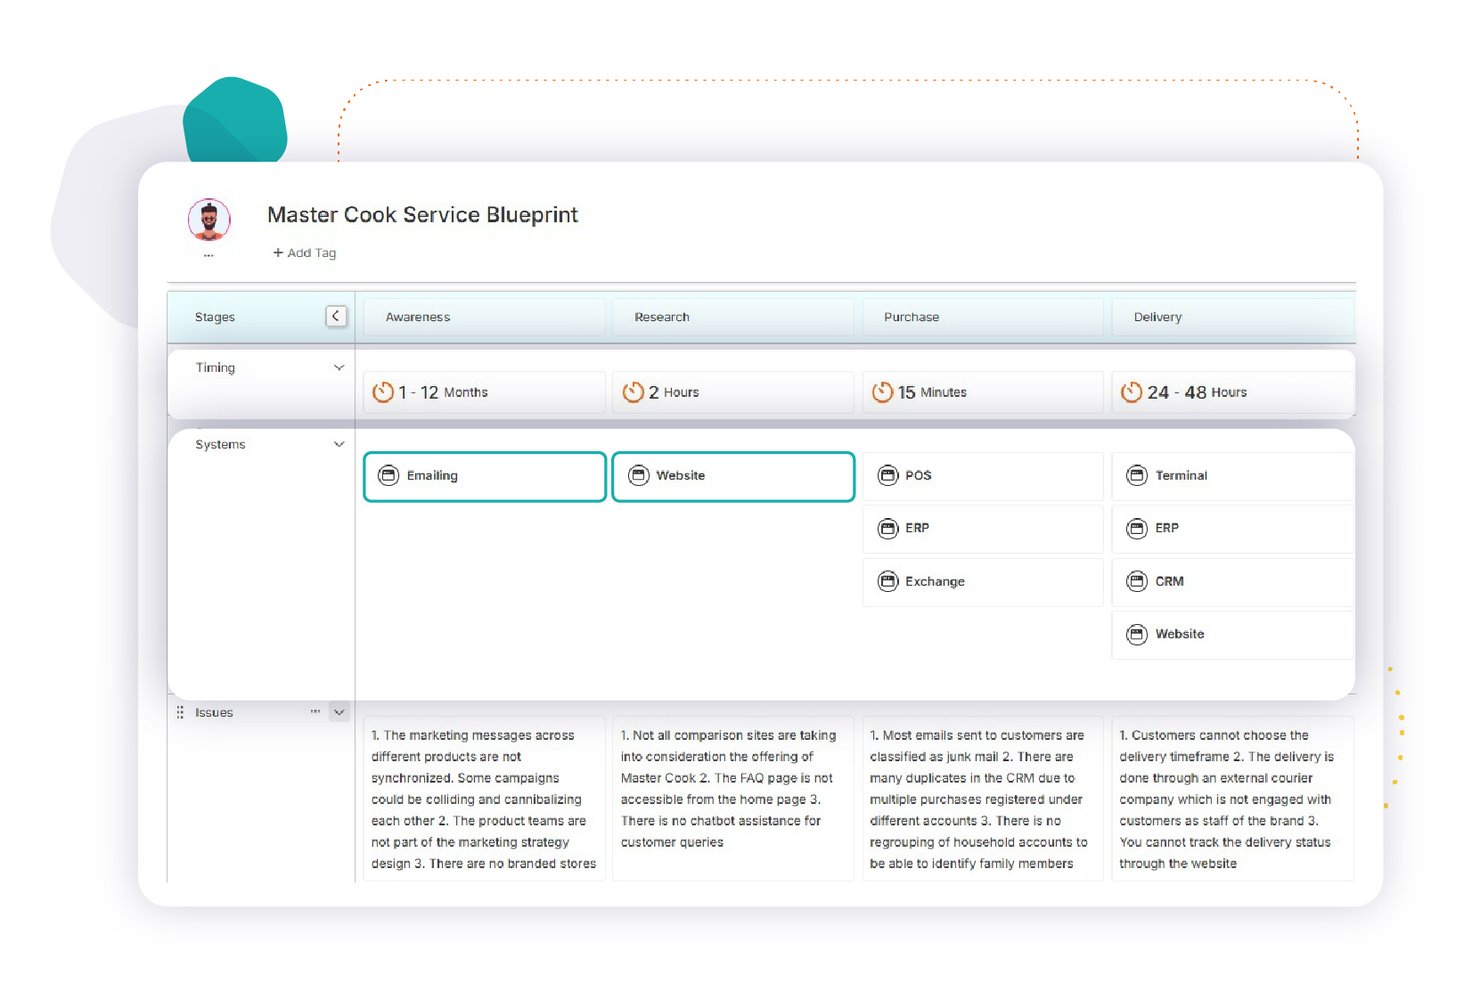This screenshot has width=1480, height=987.
Task: Click the drag handle next to Issues
Action: point(180,712)
